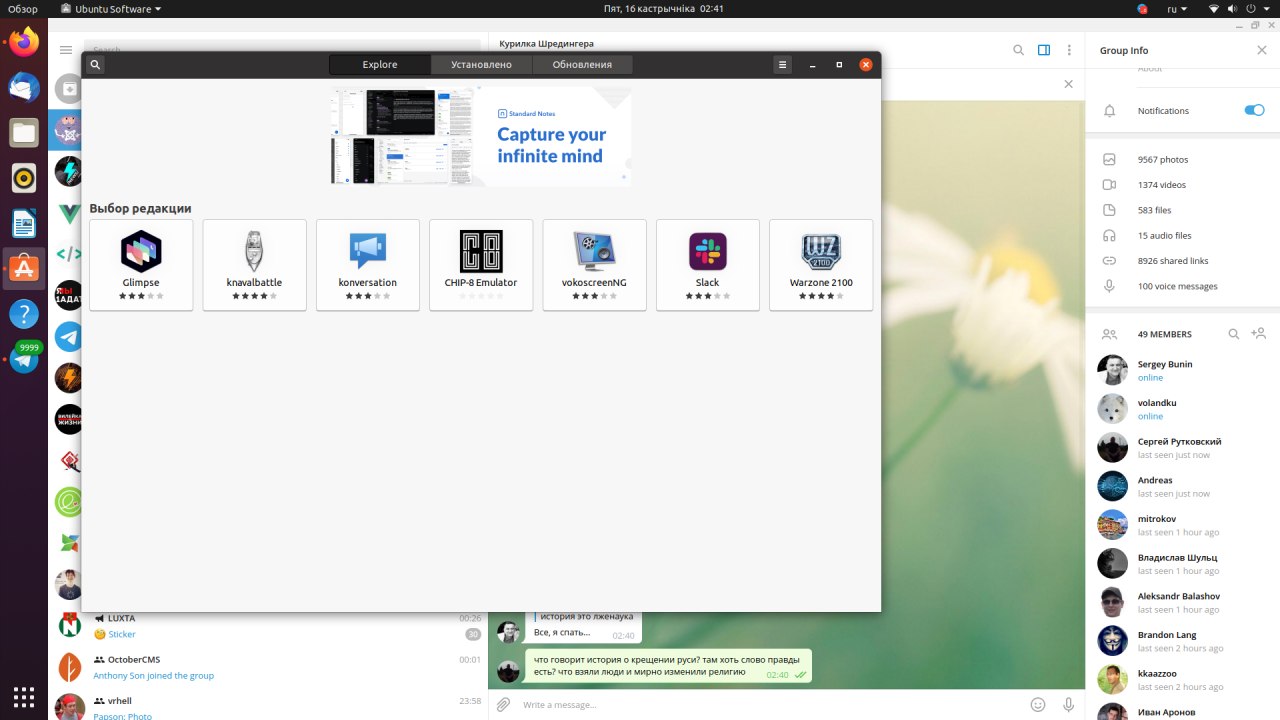Click the add member icon in Group Info

pos(1259,334)
